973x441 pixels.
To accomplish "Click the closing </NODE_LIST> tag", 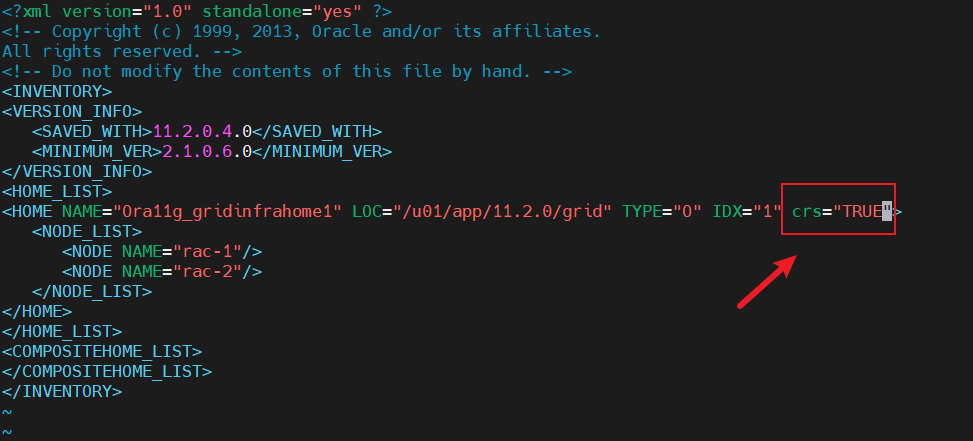I will [x=92, y=292].
